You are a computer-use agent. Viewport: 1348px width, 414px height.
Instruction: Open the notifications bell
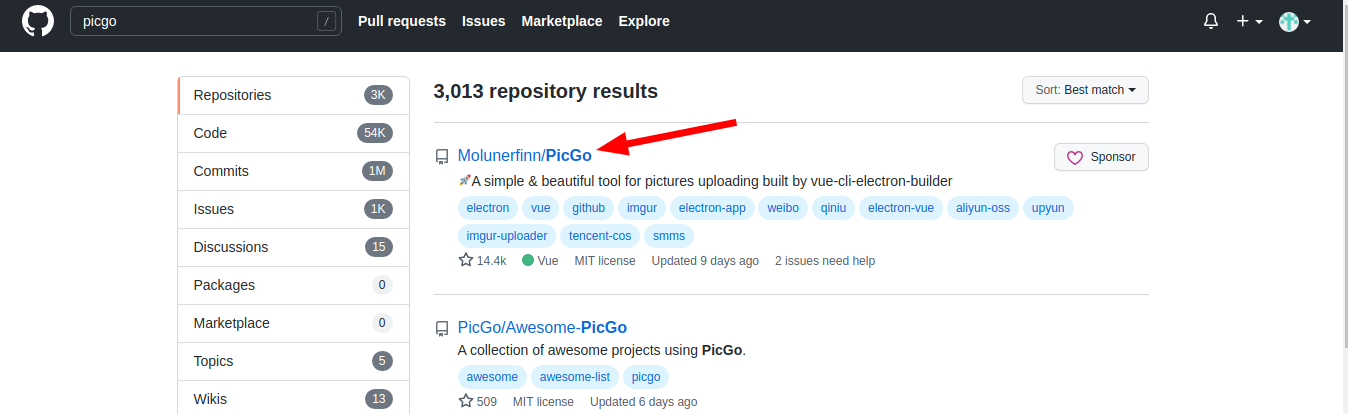[x=1211, y=21]
